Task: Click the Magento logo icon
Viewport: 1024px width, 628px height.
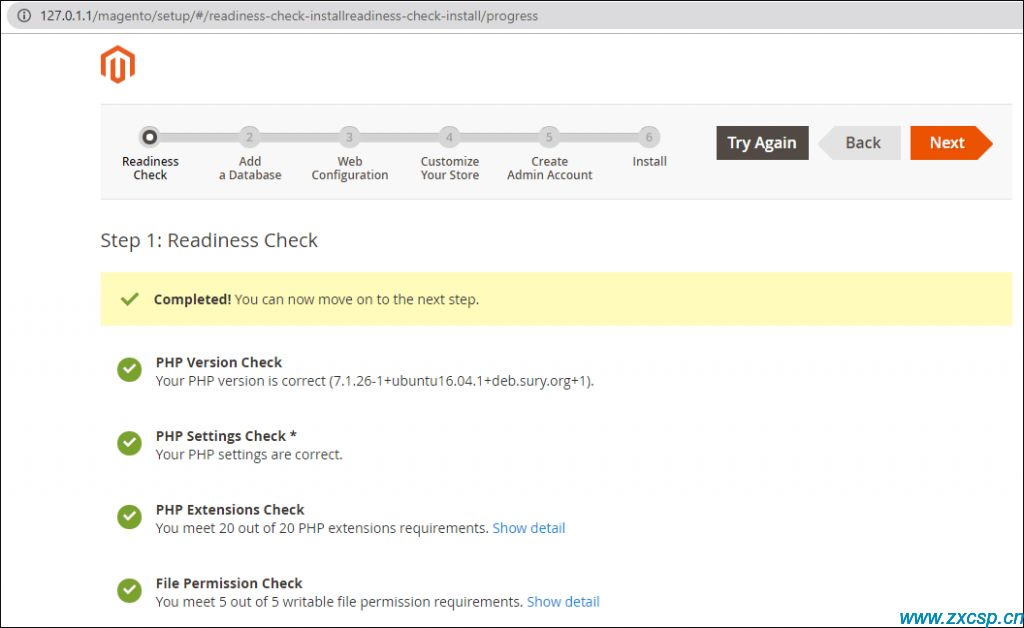Action: tap(118, 65)
